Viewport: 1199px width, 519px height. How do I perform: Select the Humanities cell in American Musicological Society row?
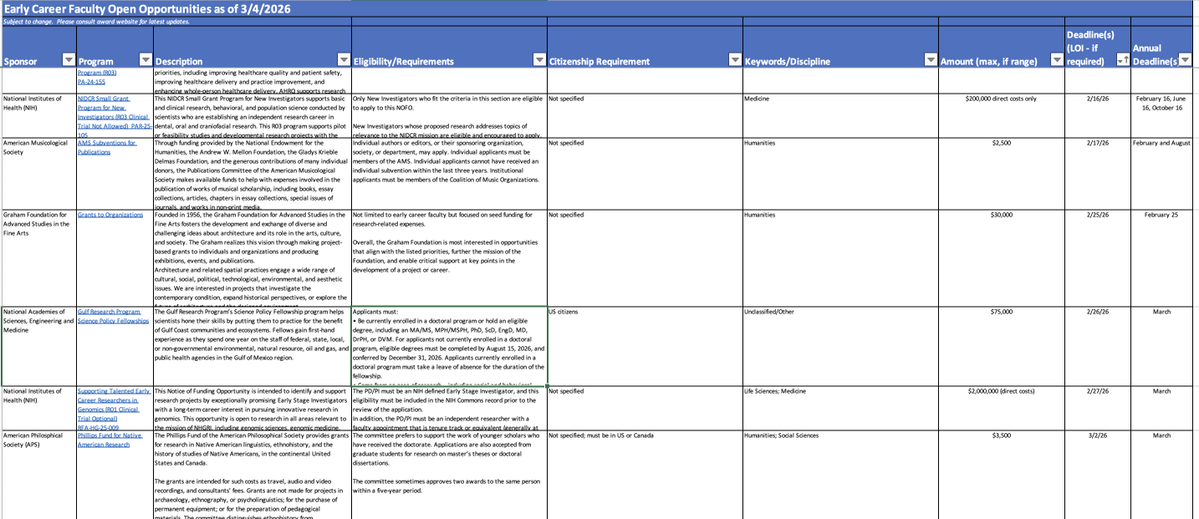click(x=840, y=173)
